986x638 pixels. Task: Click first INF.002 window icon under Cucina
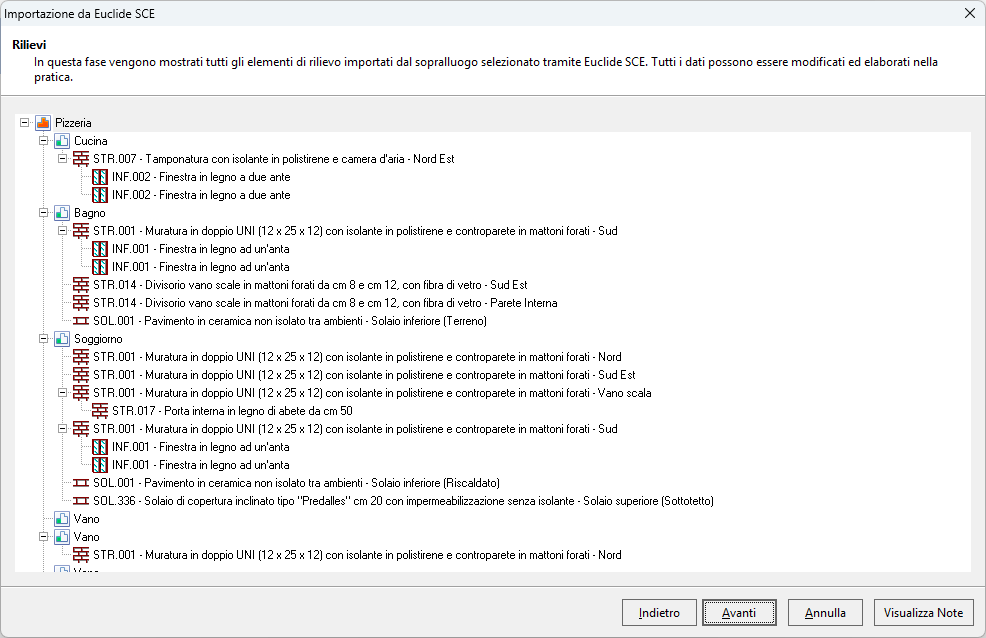[100, 177]
